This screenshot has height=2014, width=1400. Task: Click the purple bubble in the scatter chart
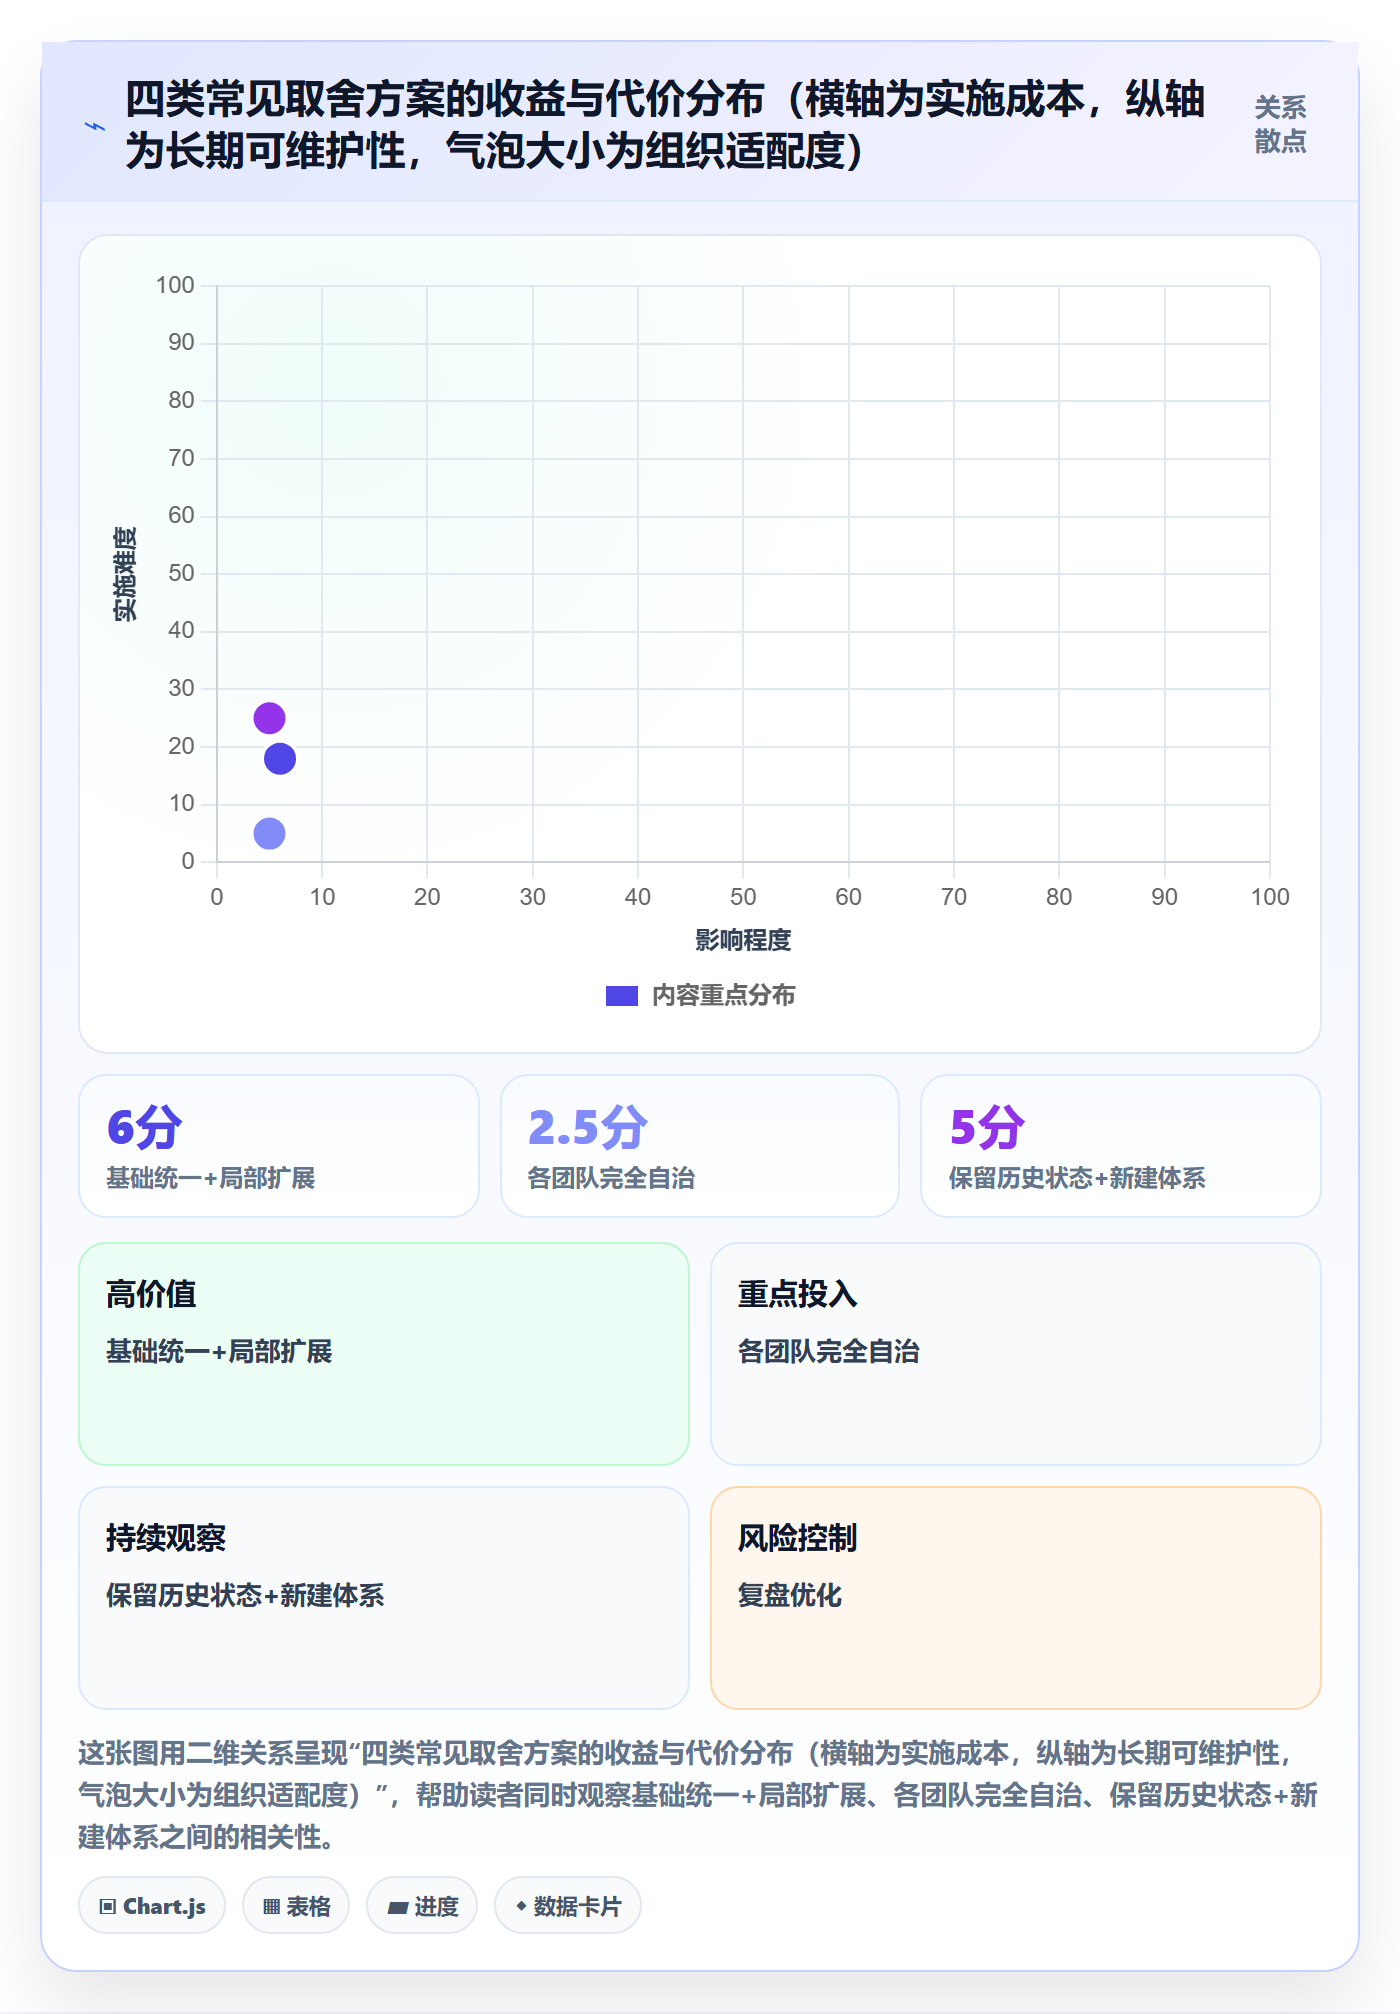pyautogui.click(x=269, y=718)
